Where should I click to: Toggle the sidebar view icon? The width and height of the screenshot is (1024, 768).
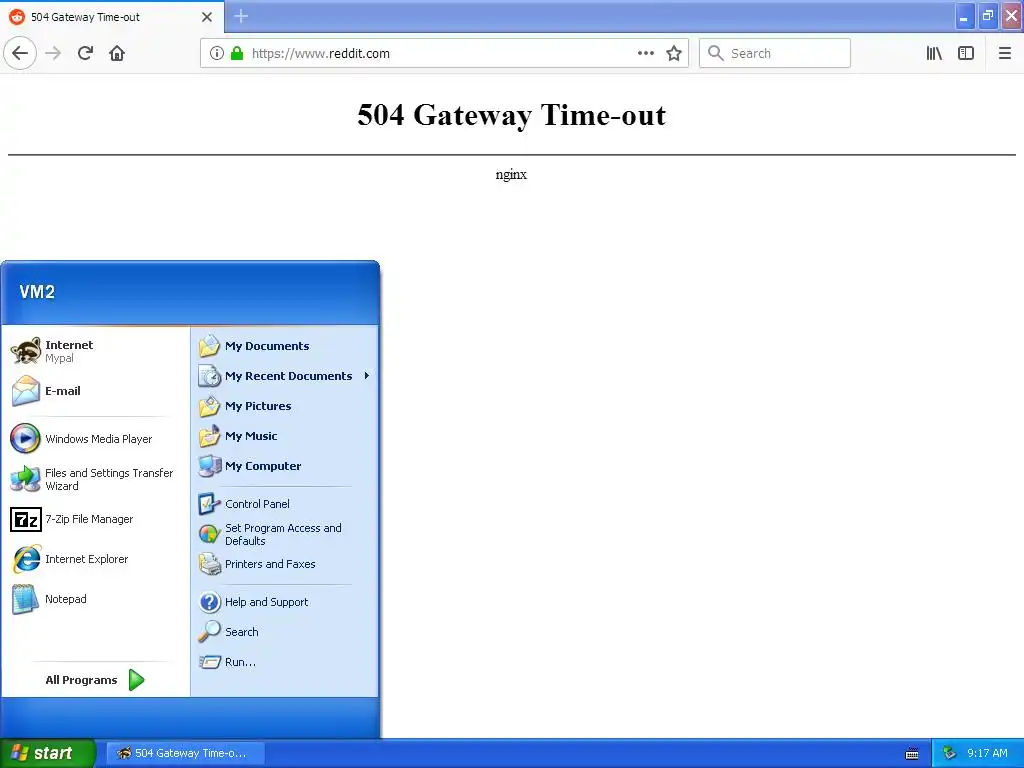[x=966, y=53]
